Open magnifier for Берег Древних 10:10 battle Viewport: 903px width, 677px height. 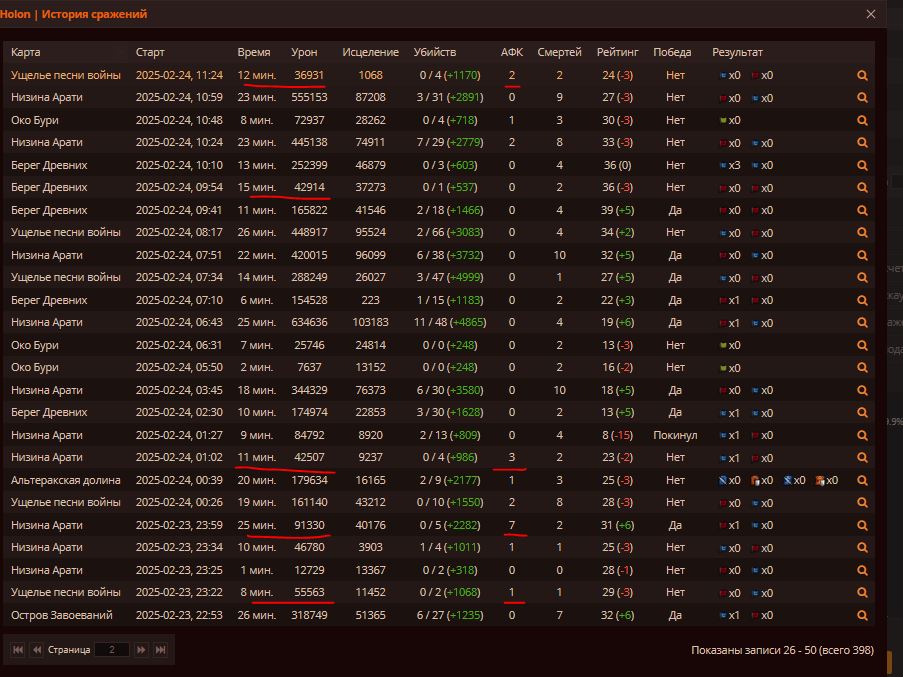pyautogui.click(x=862, y=165)
